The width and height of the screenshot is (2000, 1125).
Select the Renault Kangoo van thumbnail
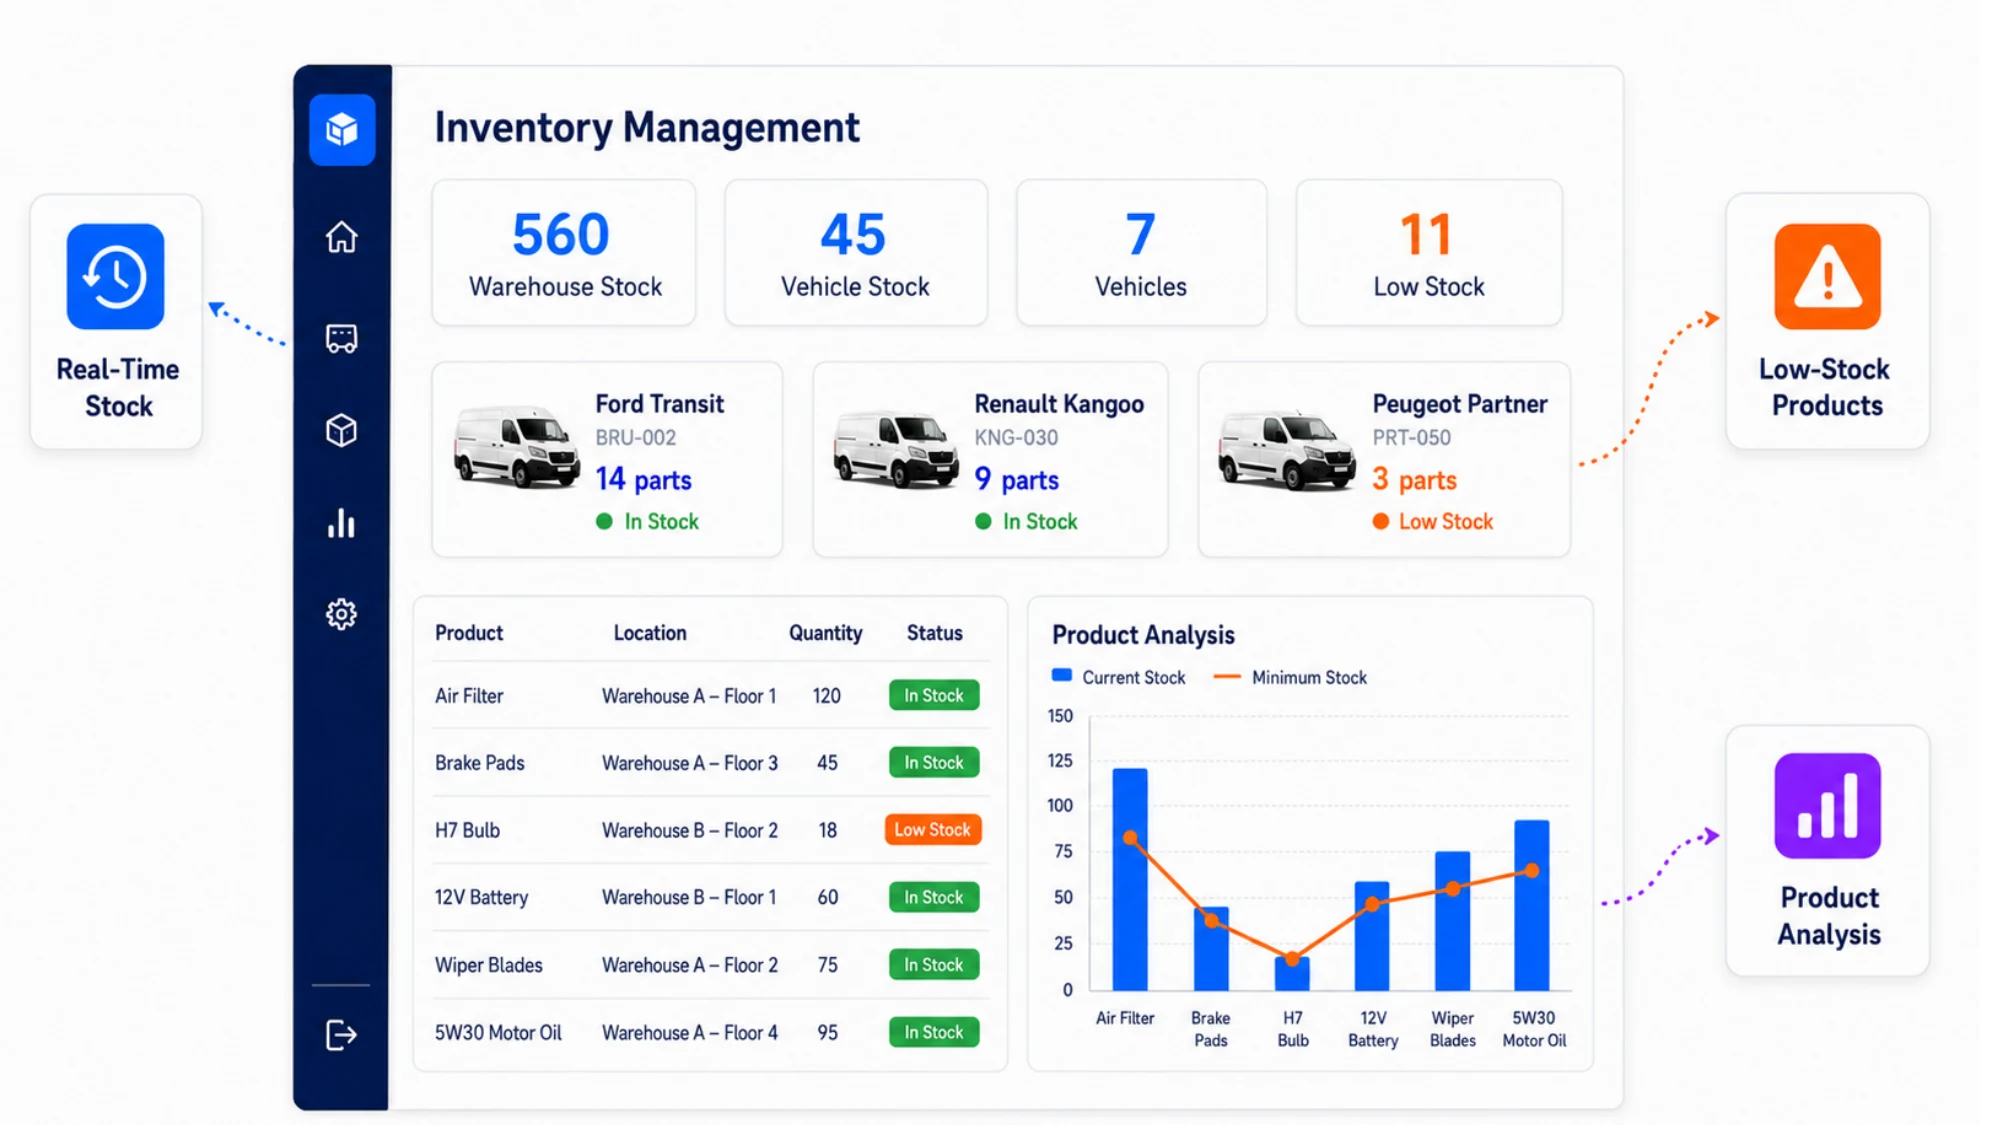click(896, 450)
